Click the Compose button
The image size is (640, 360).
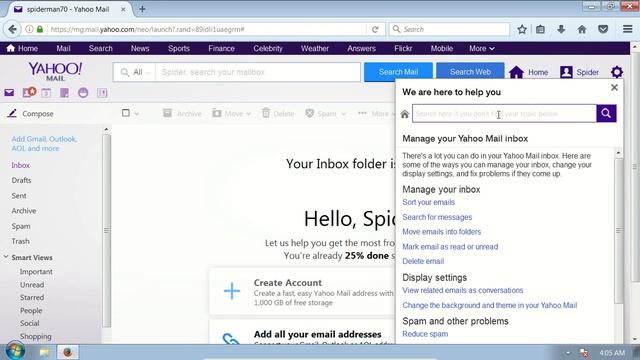click(30, 113)
